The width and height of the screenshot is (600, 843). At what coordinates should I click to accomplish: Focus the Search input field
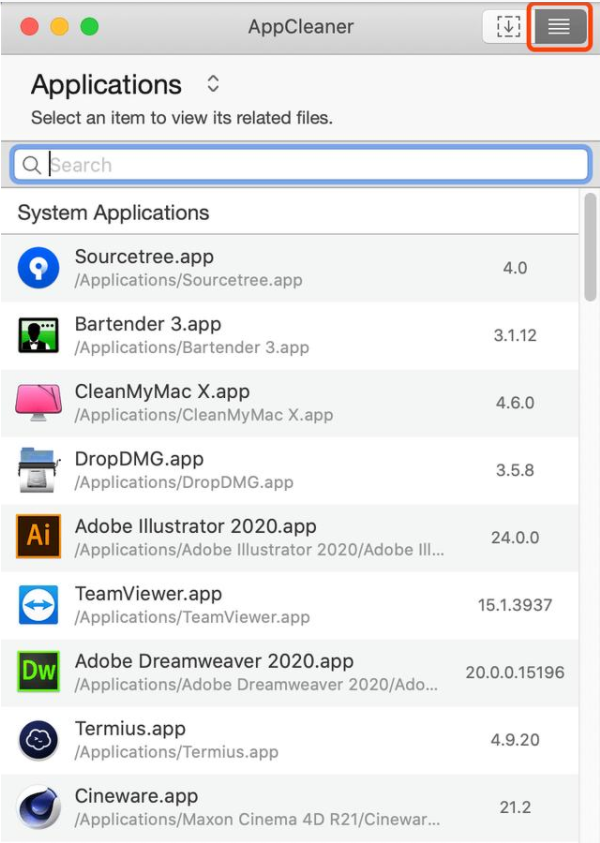(x=310, y=165)
